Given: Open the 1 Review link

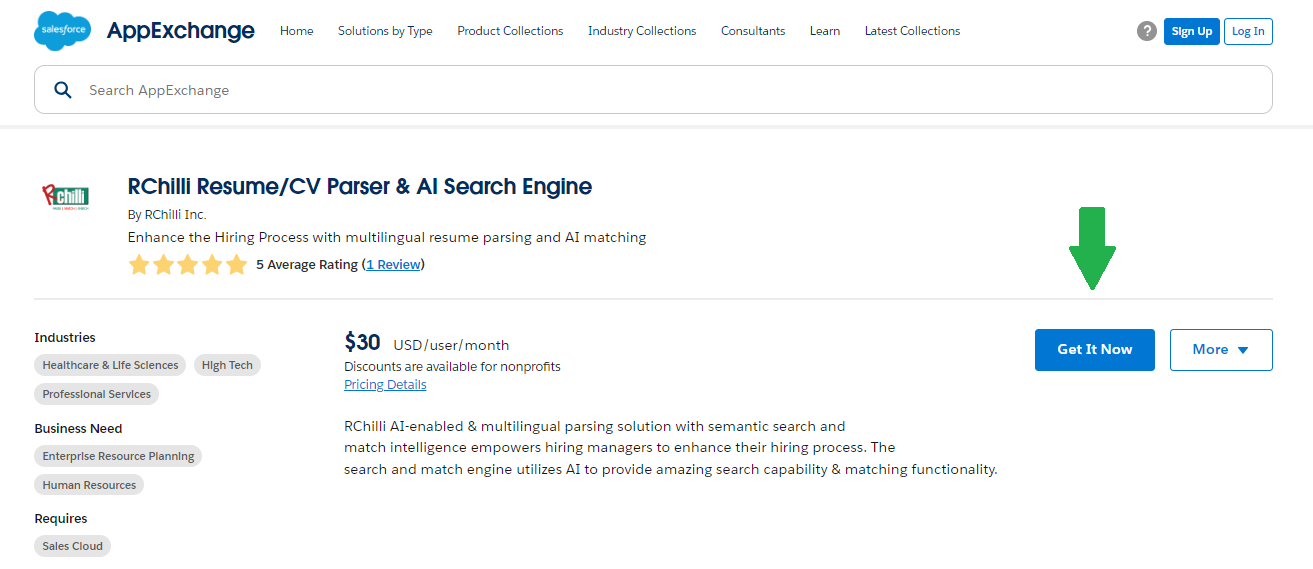Looking at the screenshot, I should click(x=393, y=265).
